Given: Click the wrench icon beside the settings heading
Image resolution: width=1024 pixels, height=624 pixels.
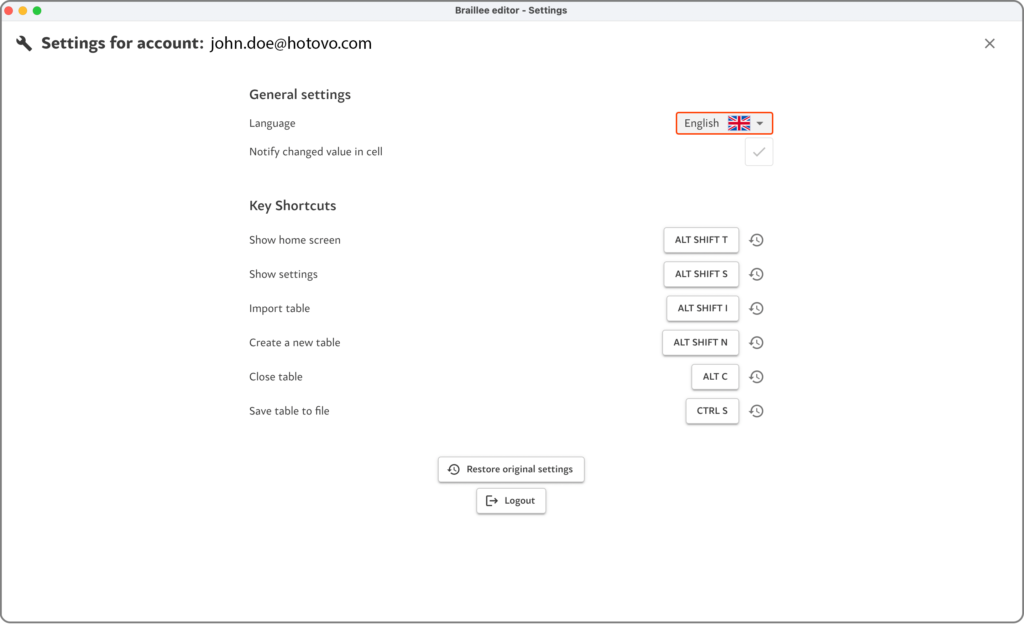Looking at the screenshot, I should 23,43.
